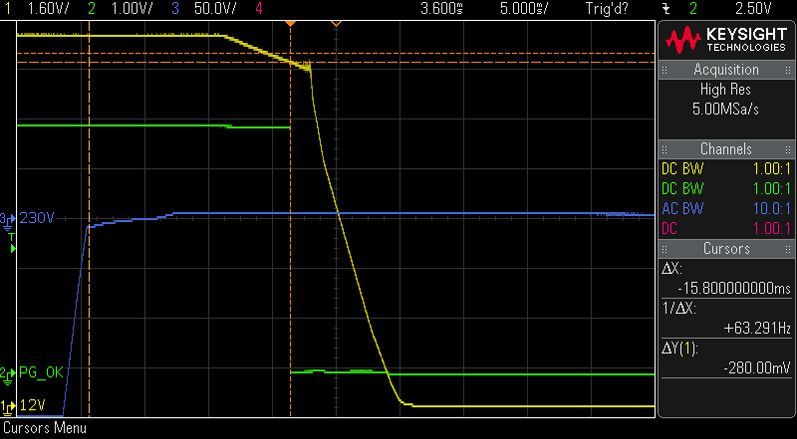Select the second orange cursor marker at top

(x=336, y=23)
